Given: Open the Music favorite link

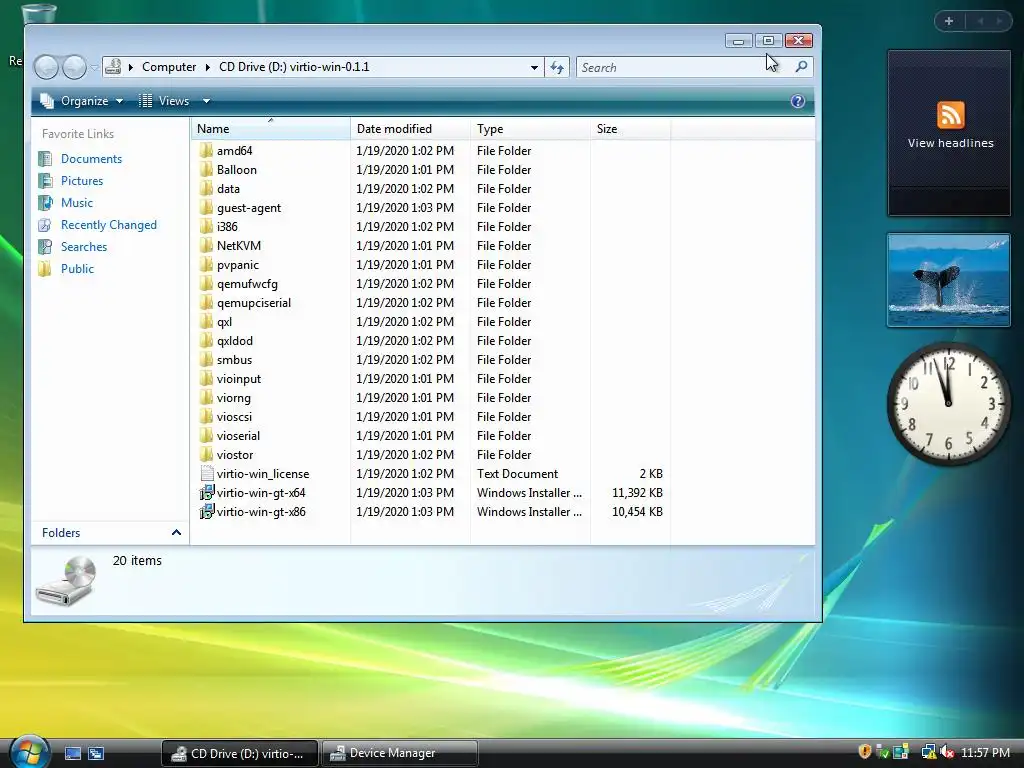Looking at the screenshot, I should pos(77,203).
